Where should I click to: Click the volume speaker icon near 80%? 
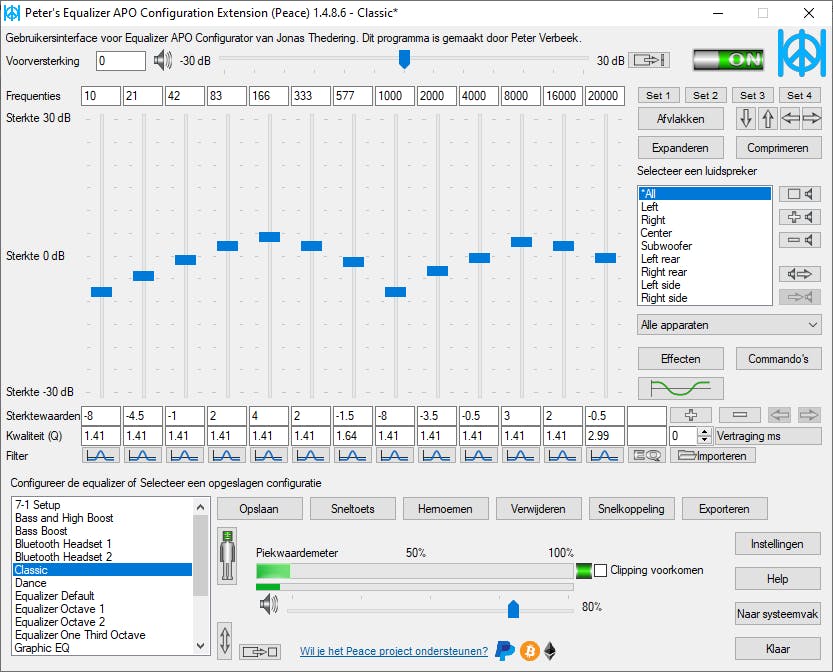pos(269,604)
